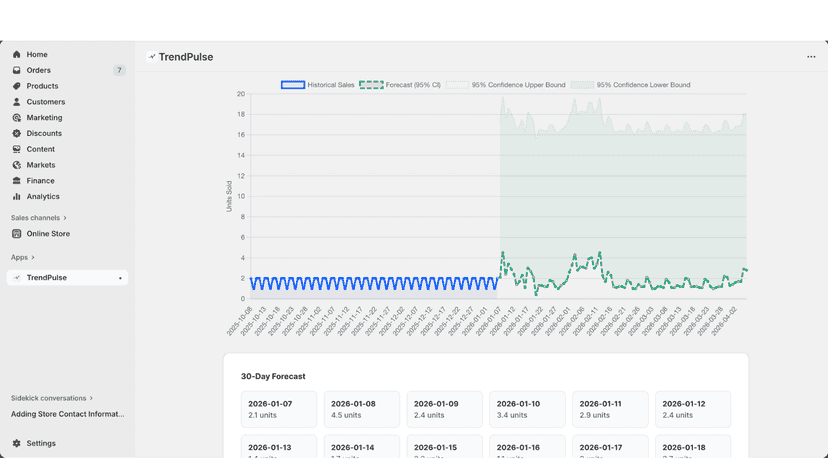Select the 2026-01-08 forecast card
The width and height of the screenshot is (828, 466).
tap(362, 409)
